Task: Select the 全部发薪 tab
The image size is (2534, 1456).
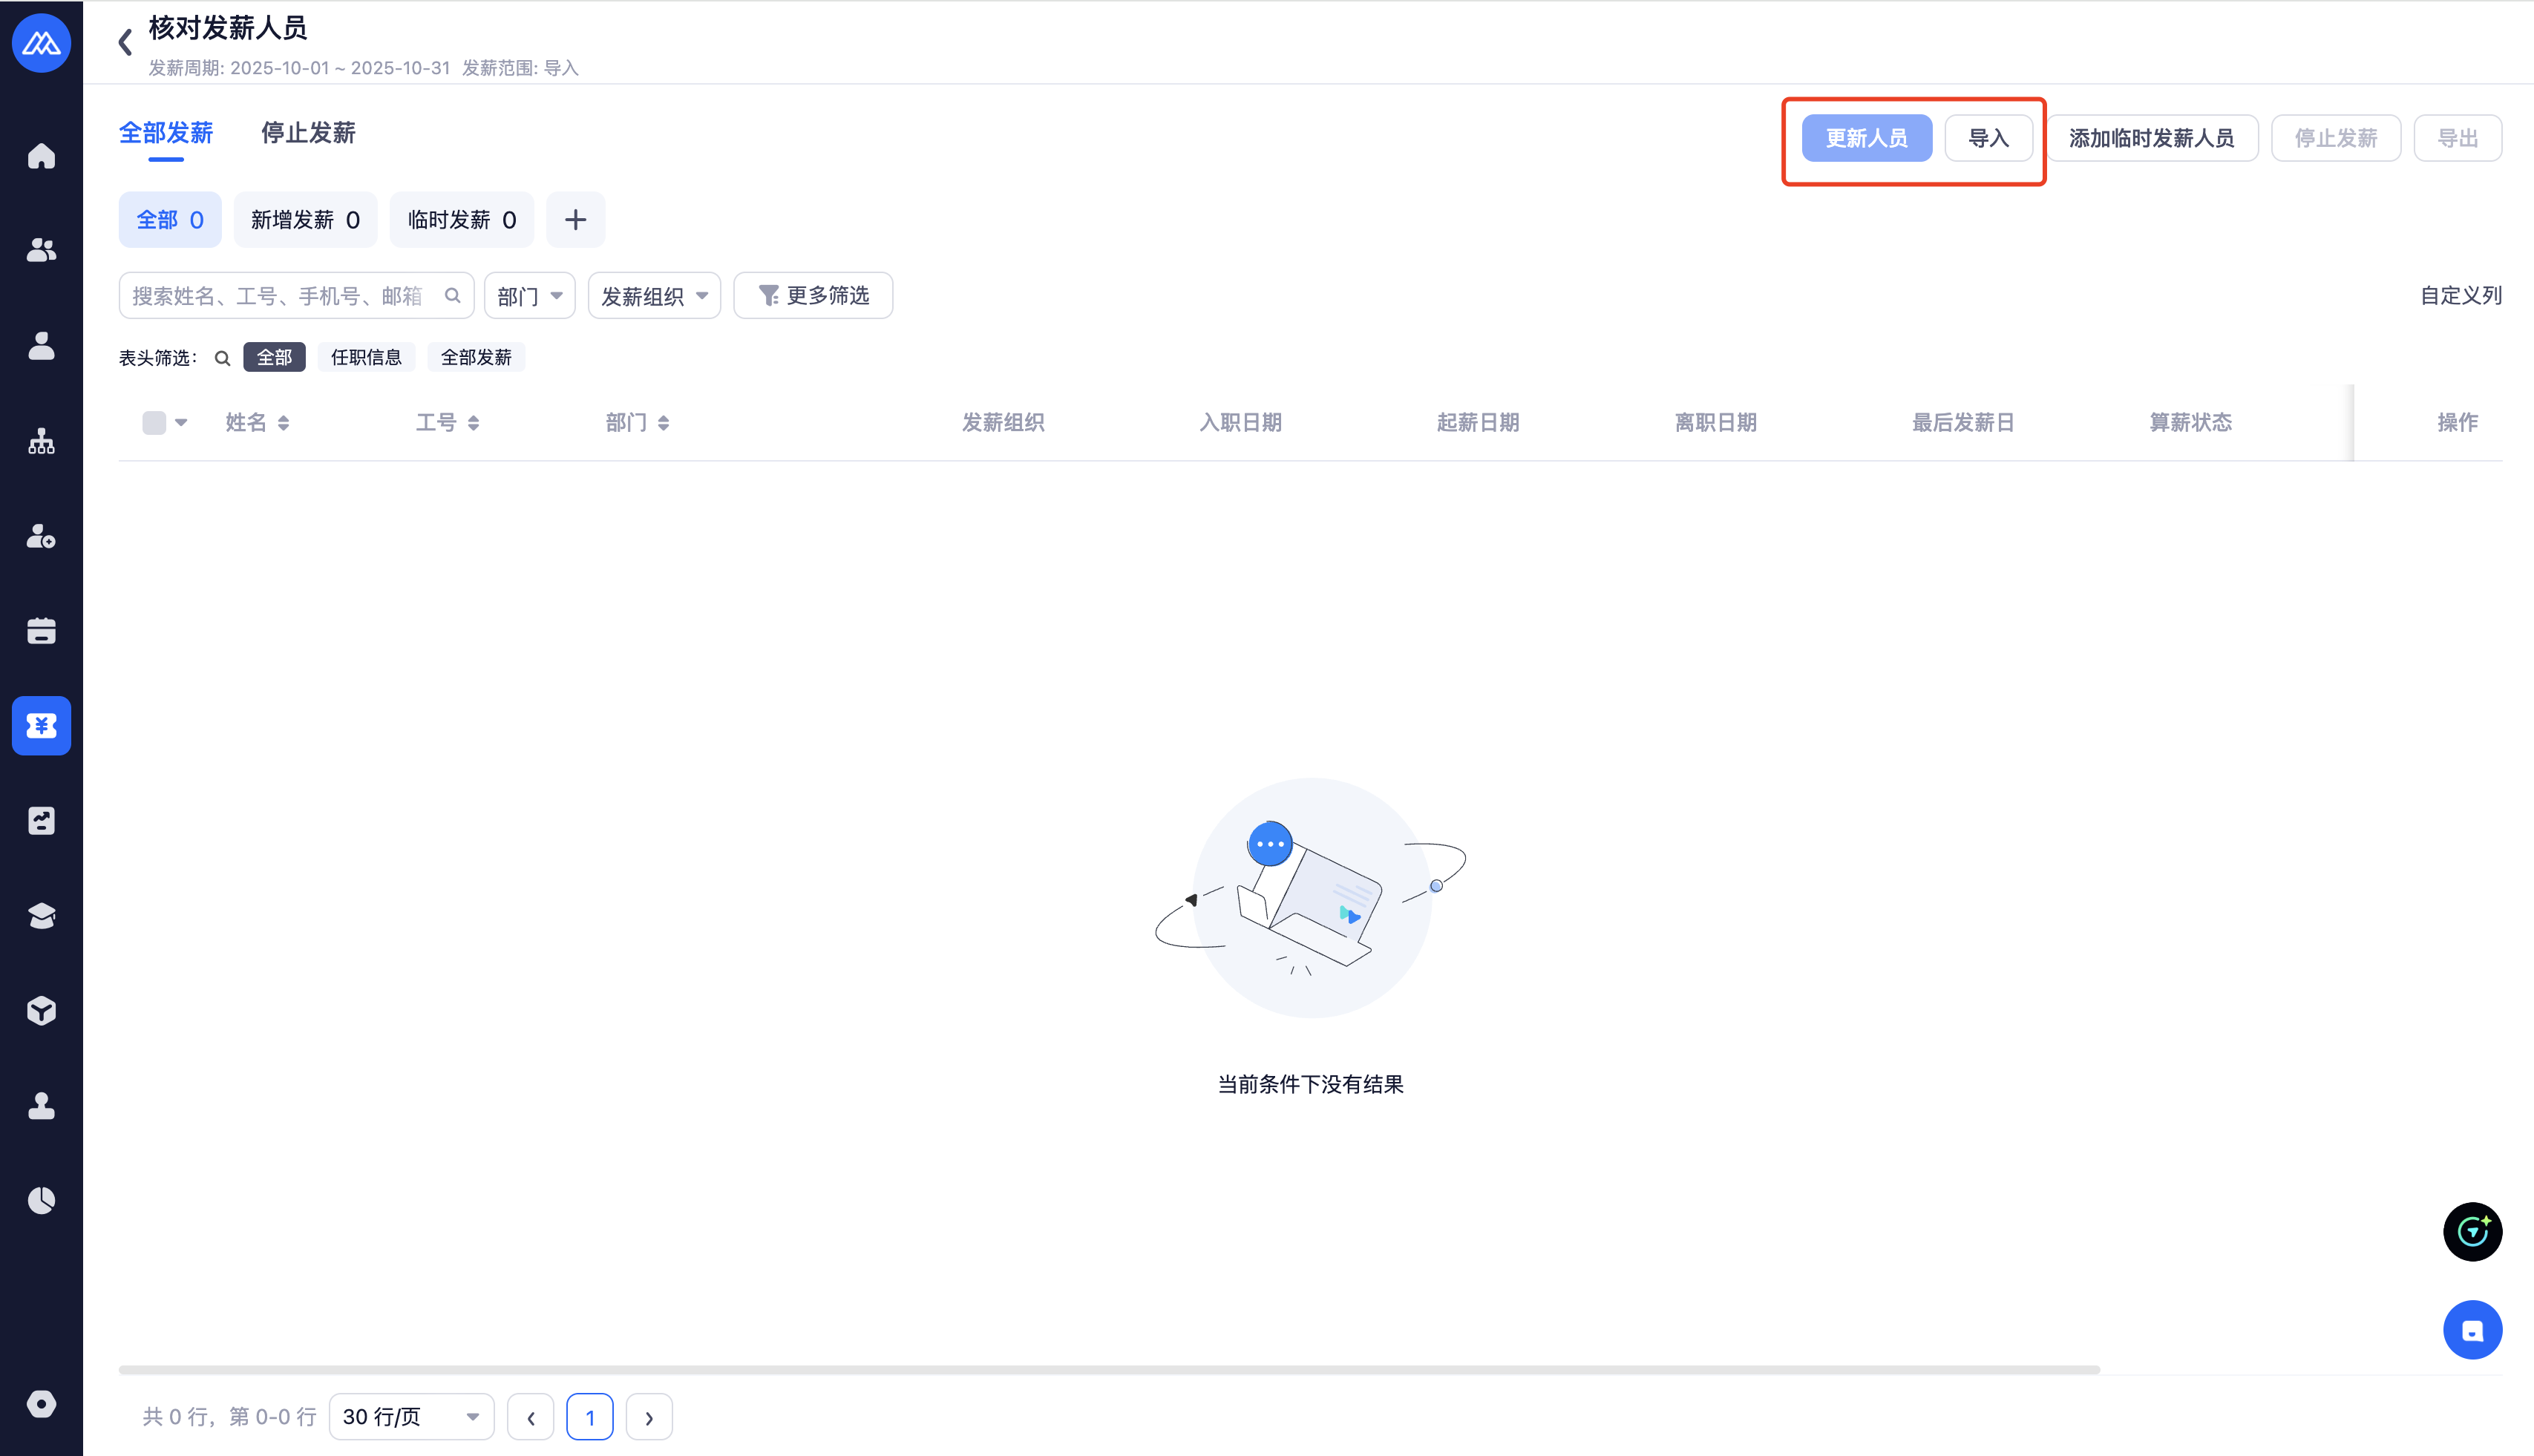Action: (166, 133)
